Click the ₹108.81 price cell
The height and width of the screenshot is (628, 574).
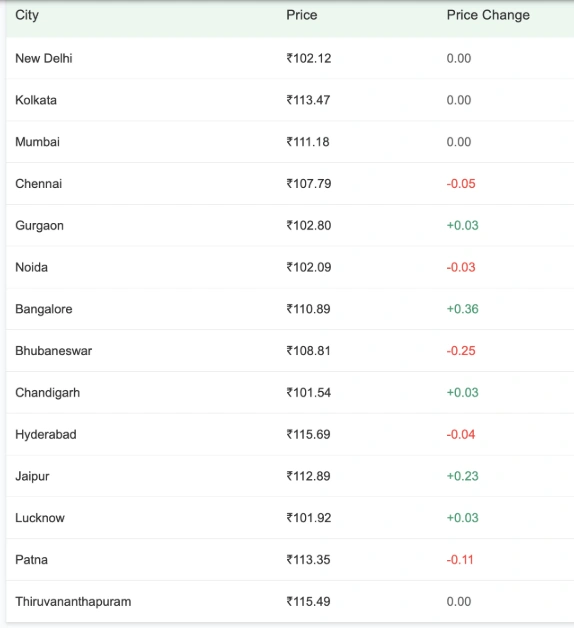[x=308, y=351]
